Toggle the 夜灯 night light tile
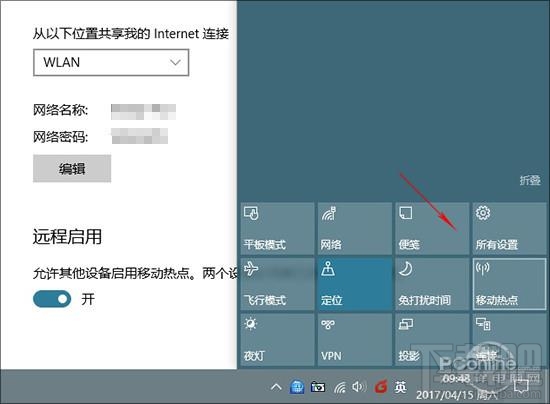Image resolution: width=550 pixels, height=404 pixels. pyautogui.click(x=277, y=340)
